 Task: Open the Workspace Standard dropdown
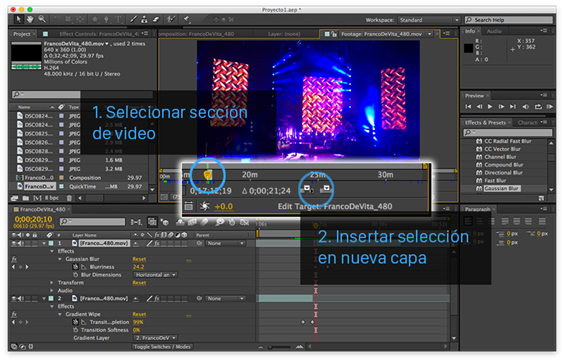[428, 20]
